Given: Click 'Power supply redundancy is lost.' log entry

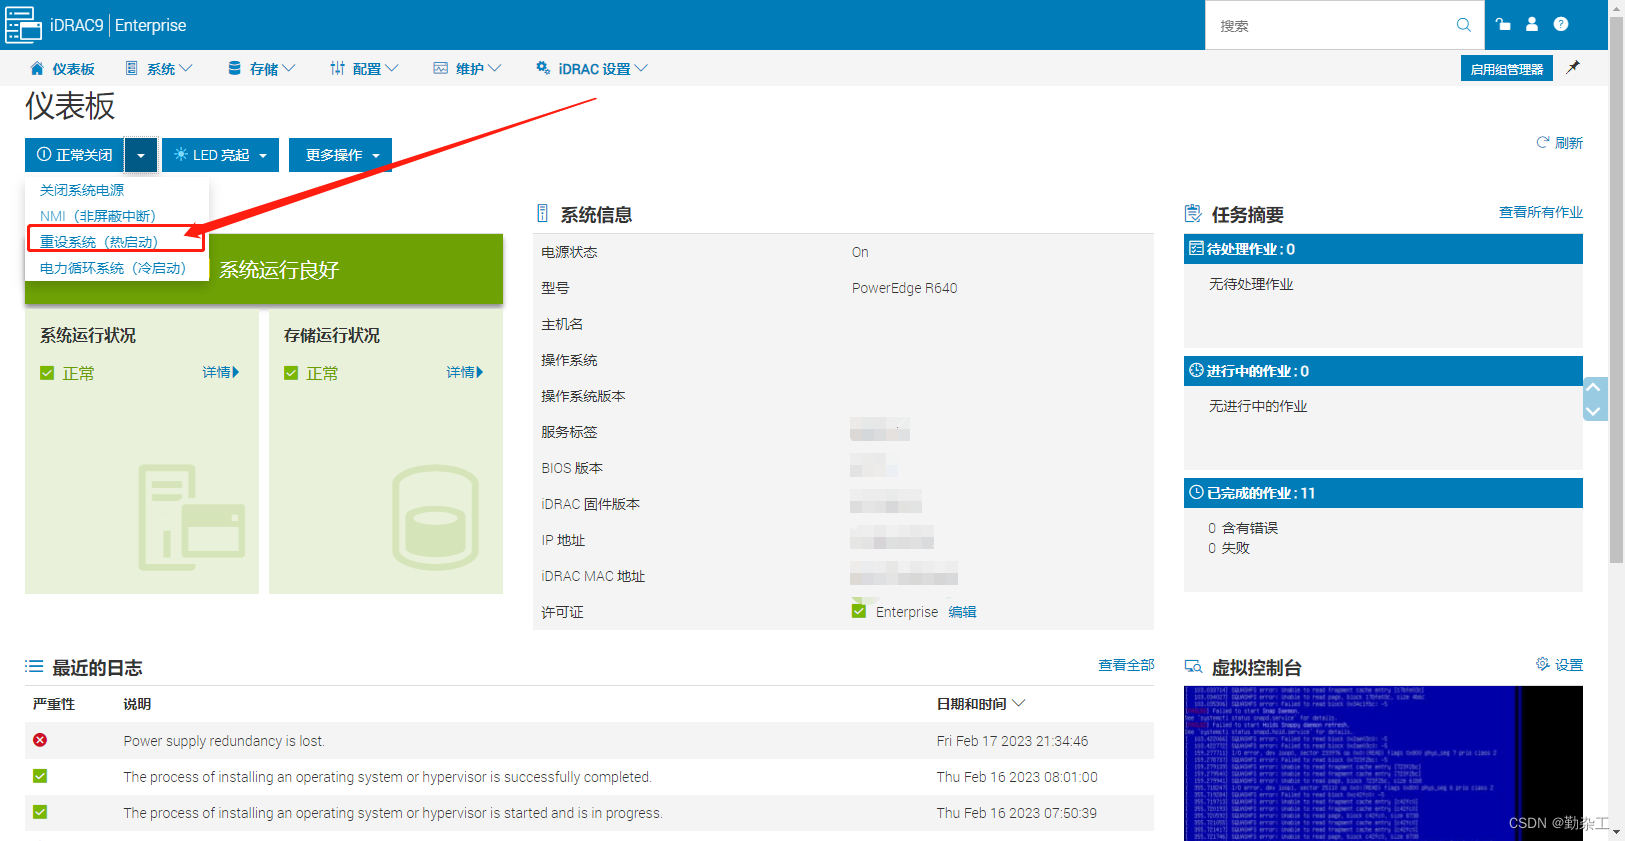Looking at the screenshot, I should click(224, 741).
